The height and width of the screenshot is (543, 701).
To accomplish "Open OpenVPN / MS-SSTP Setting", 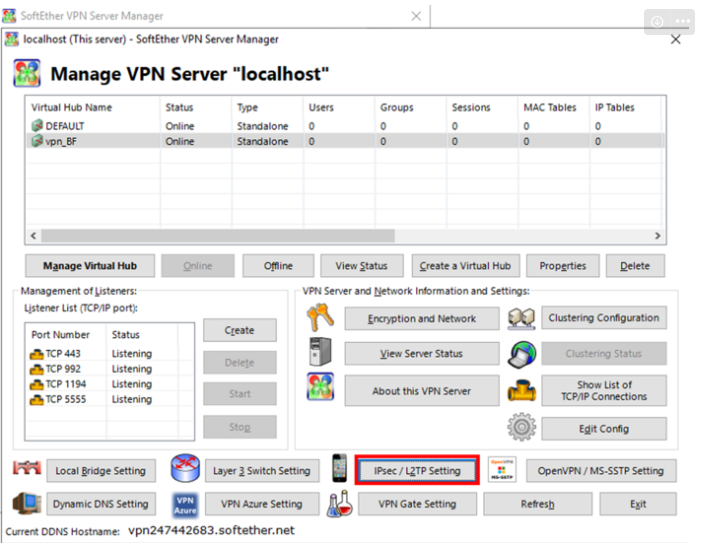I will pos(600,471).
